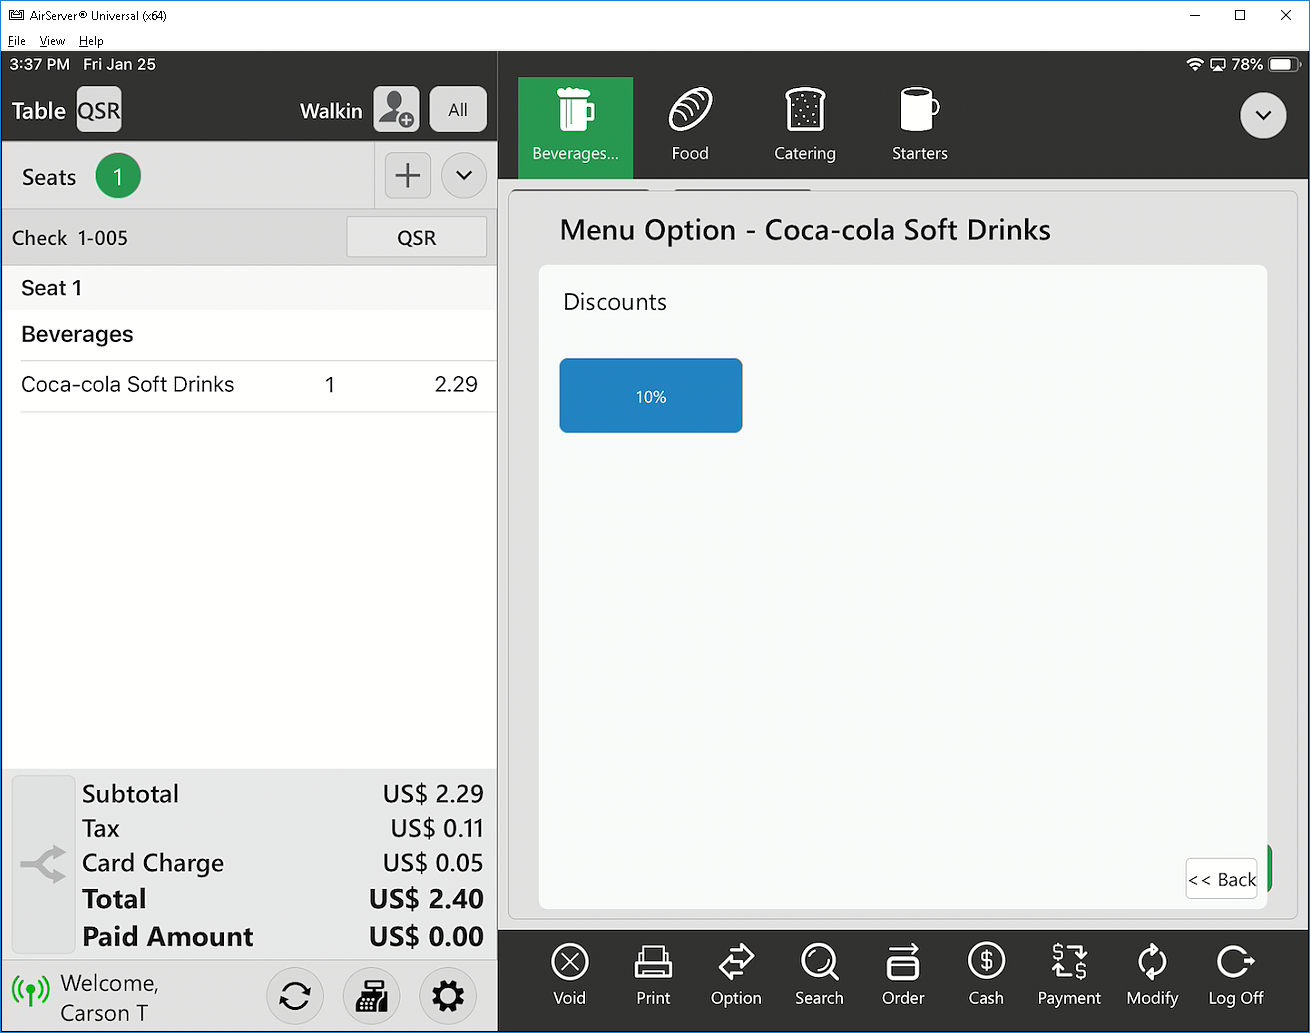
Task: Open the View menu
Action: click(x=52, y=41)
